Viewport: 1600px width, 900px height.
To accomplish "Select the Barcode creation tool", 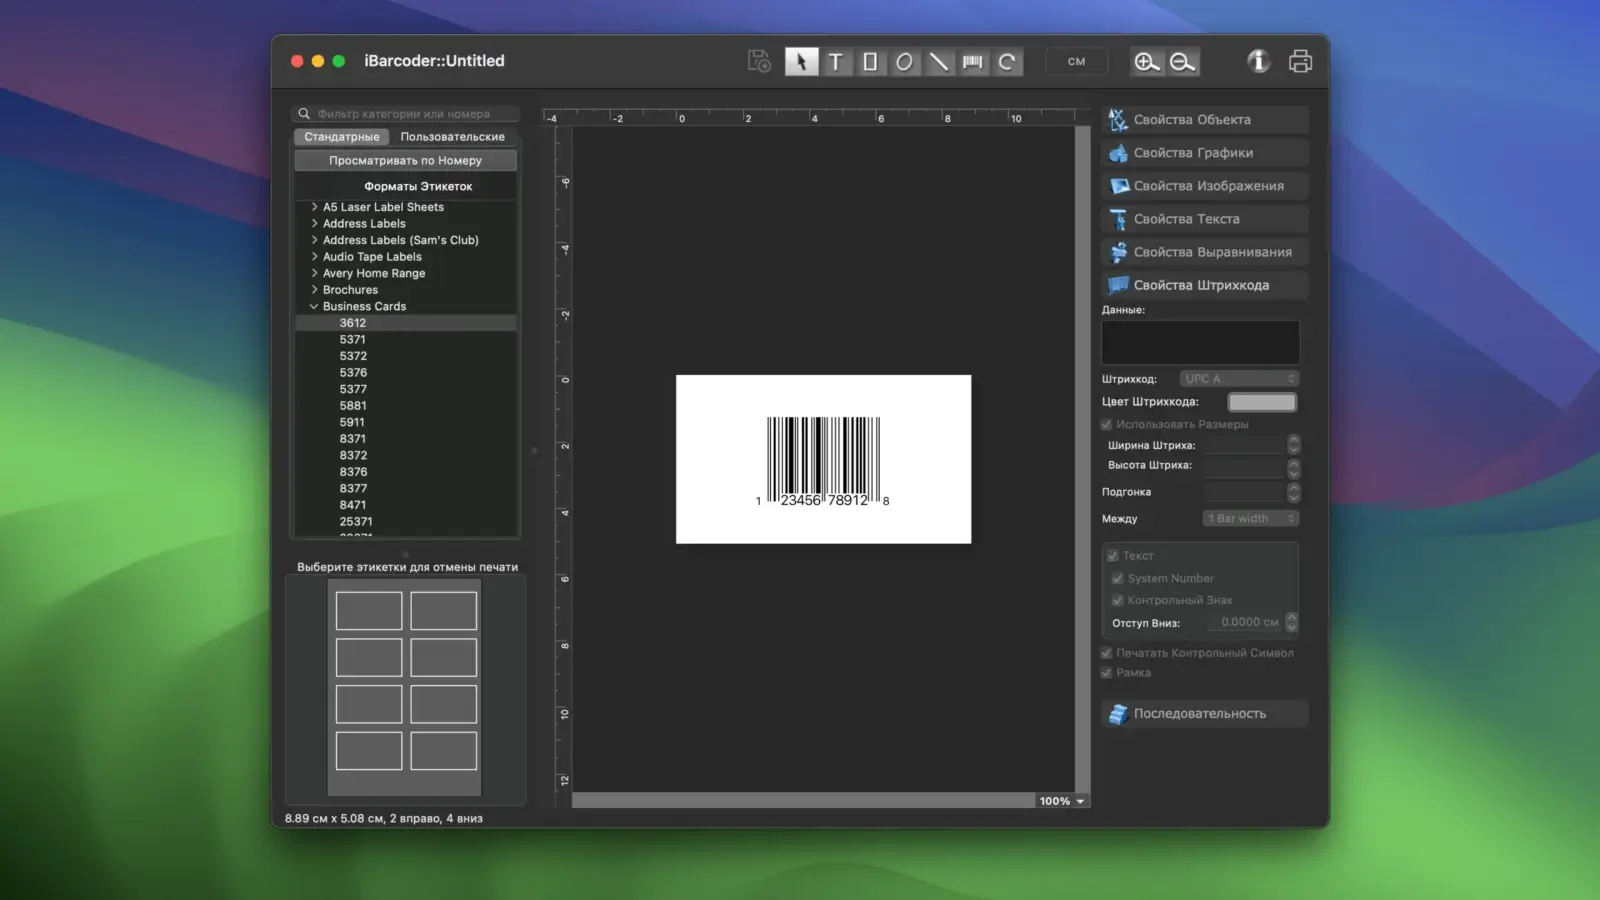I will tap(971, 61).
